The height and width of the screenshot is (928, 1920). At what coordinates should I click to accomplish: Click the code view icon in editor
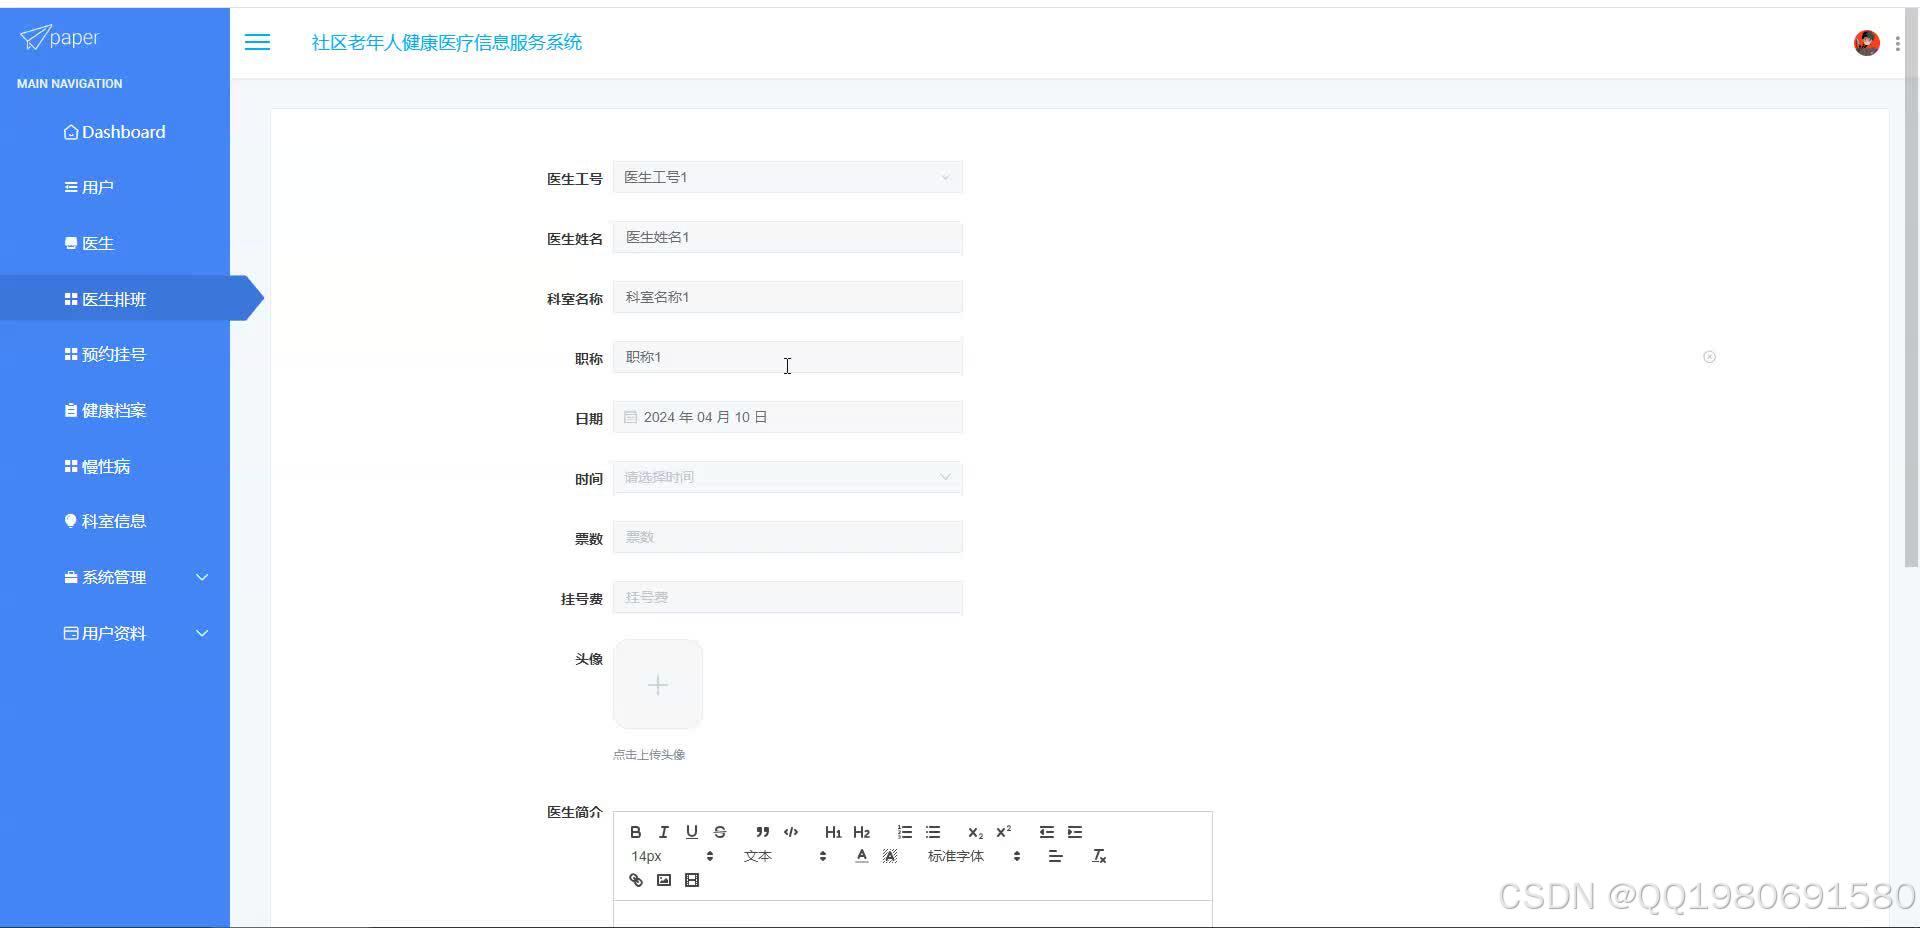(790, 831)
